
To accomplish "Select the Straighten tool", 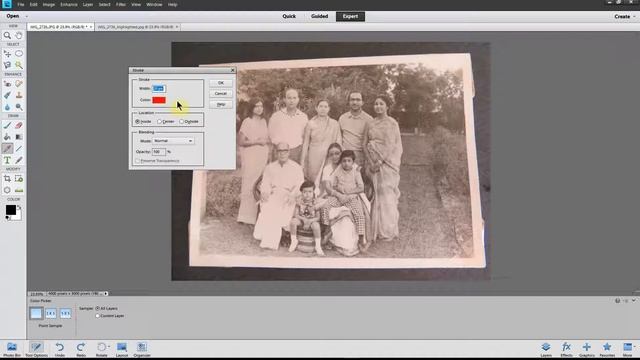I will pyautogui.click(x=19, y=190).
